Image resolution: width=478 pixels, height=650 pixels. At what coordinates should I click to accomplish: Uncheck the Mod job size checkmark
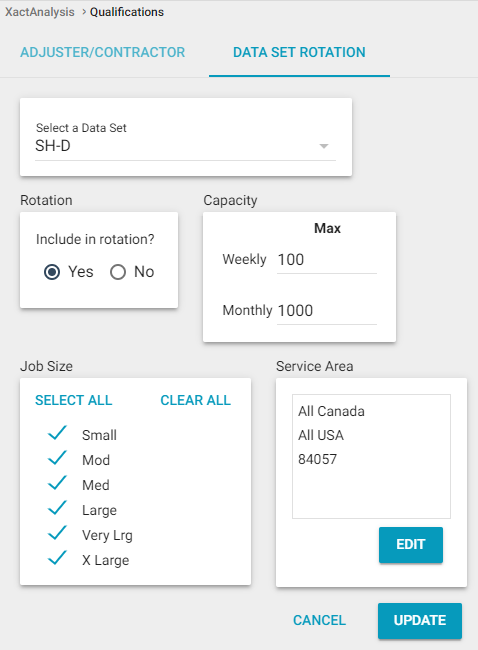(57, 458)
